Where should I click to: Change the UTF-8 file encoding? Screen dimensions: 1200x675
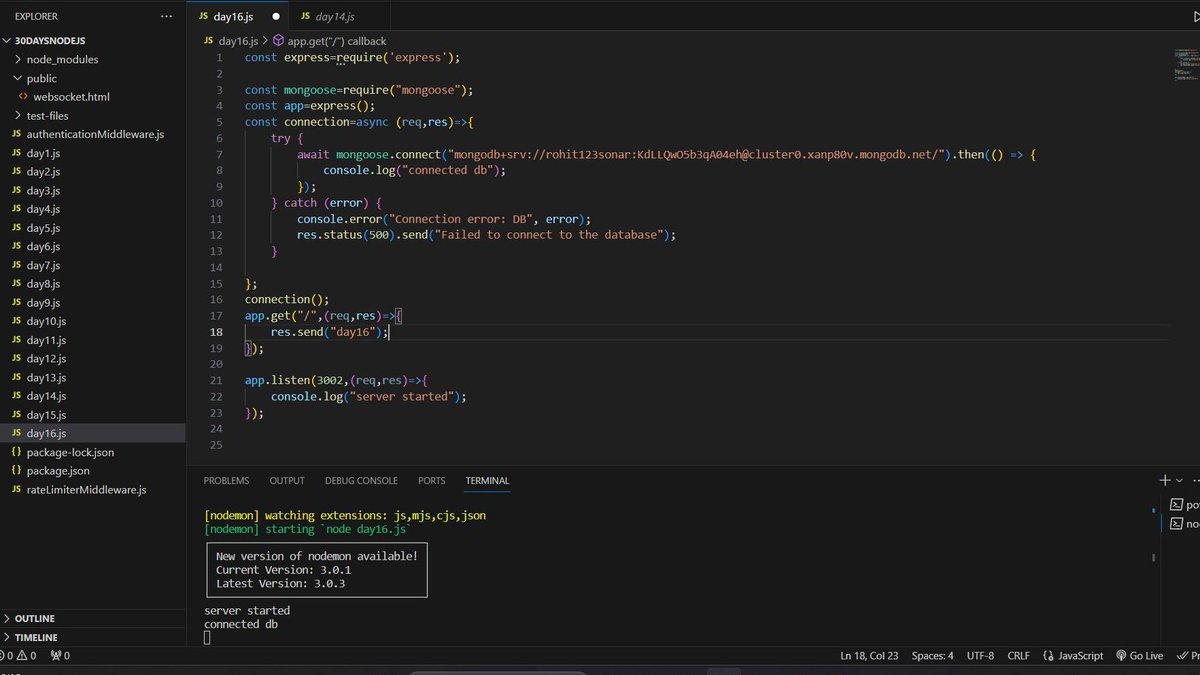(x=980, y=656)
